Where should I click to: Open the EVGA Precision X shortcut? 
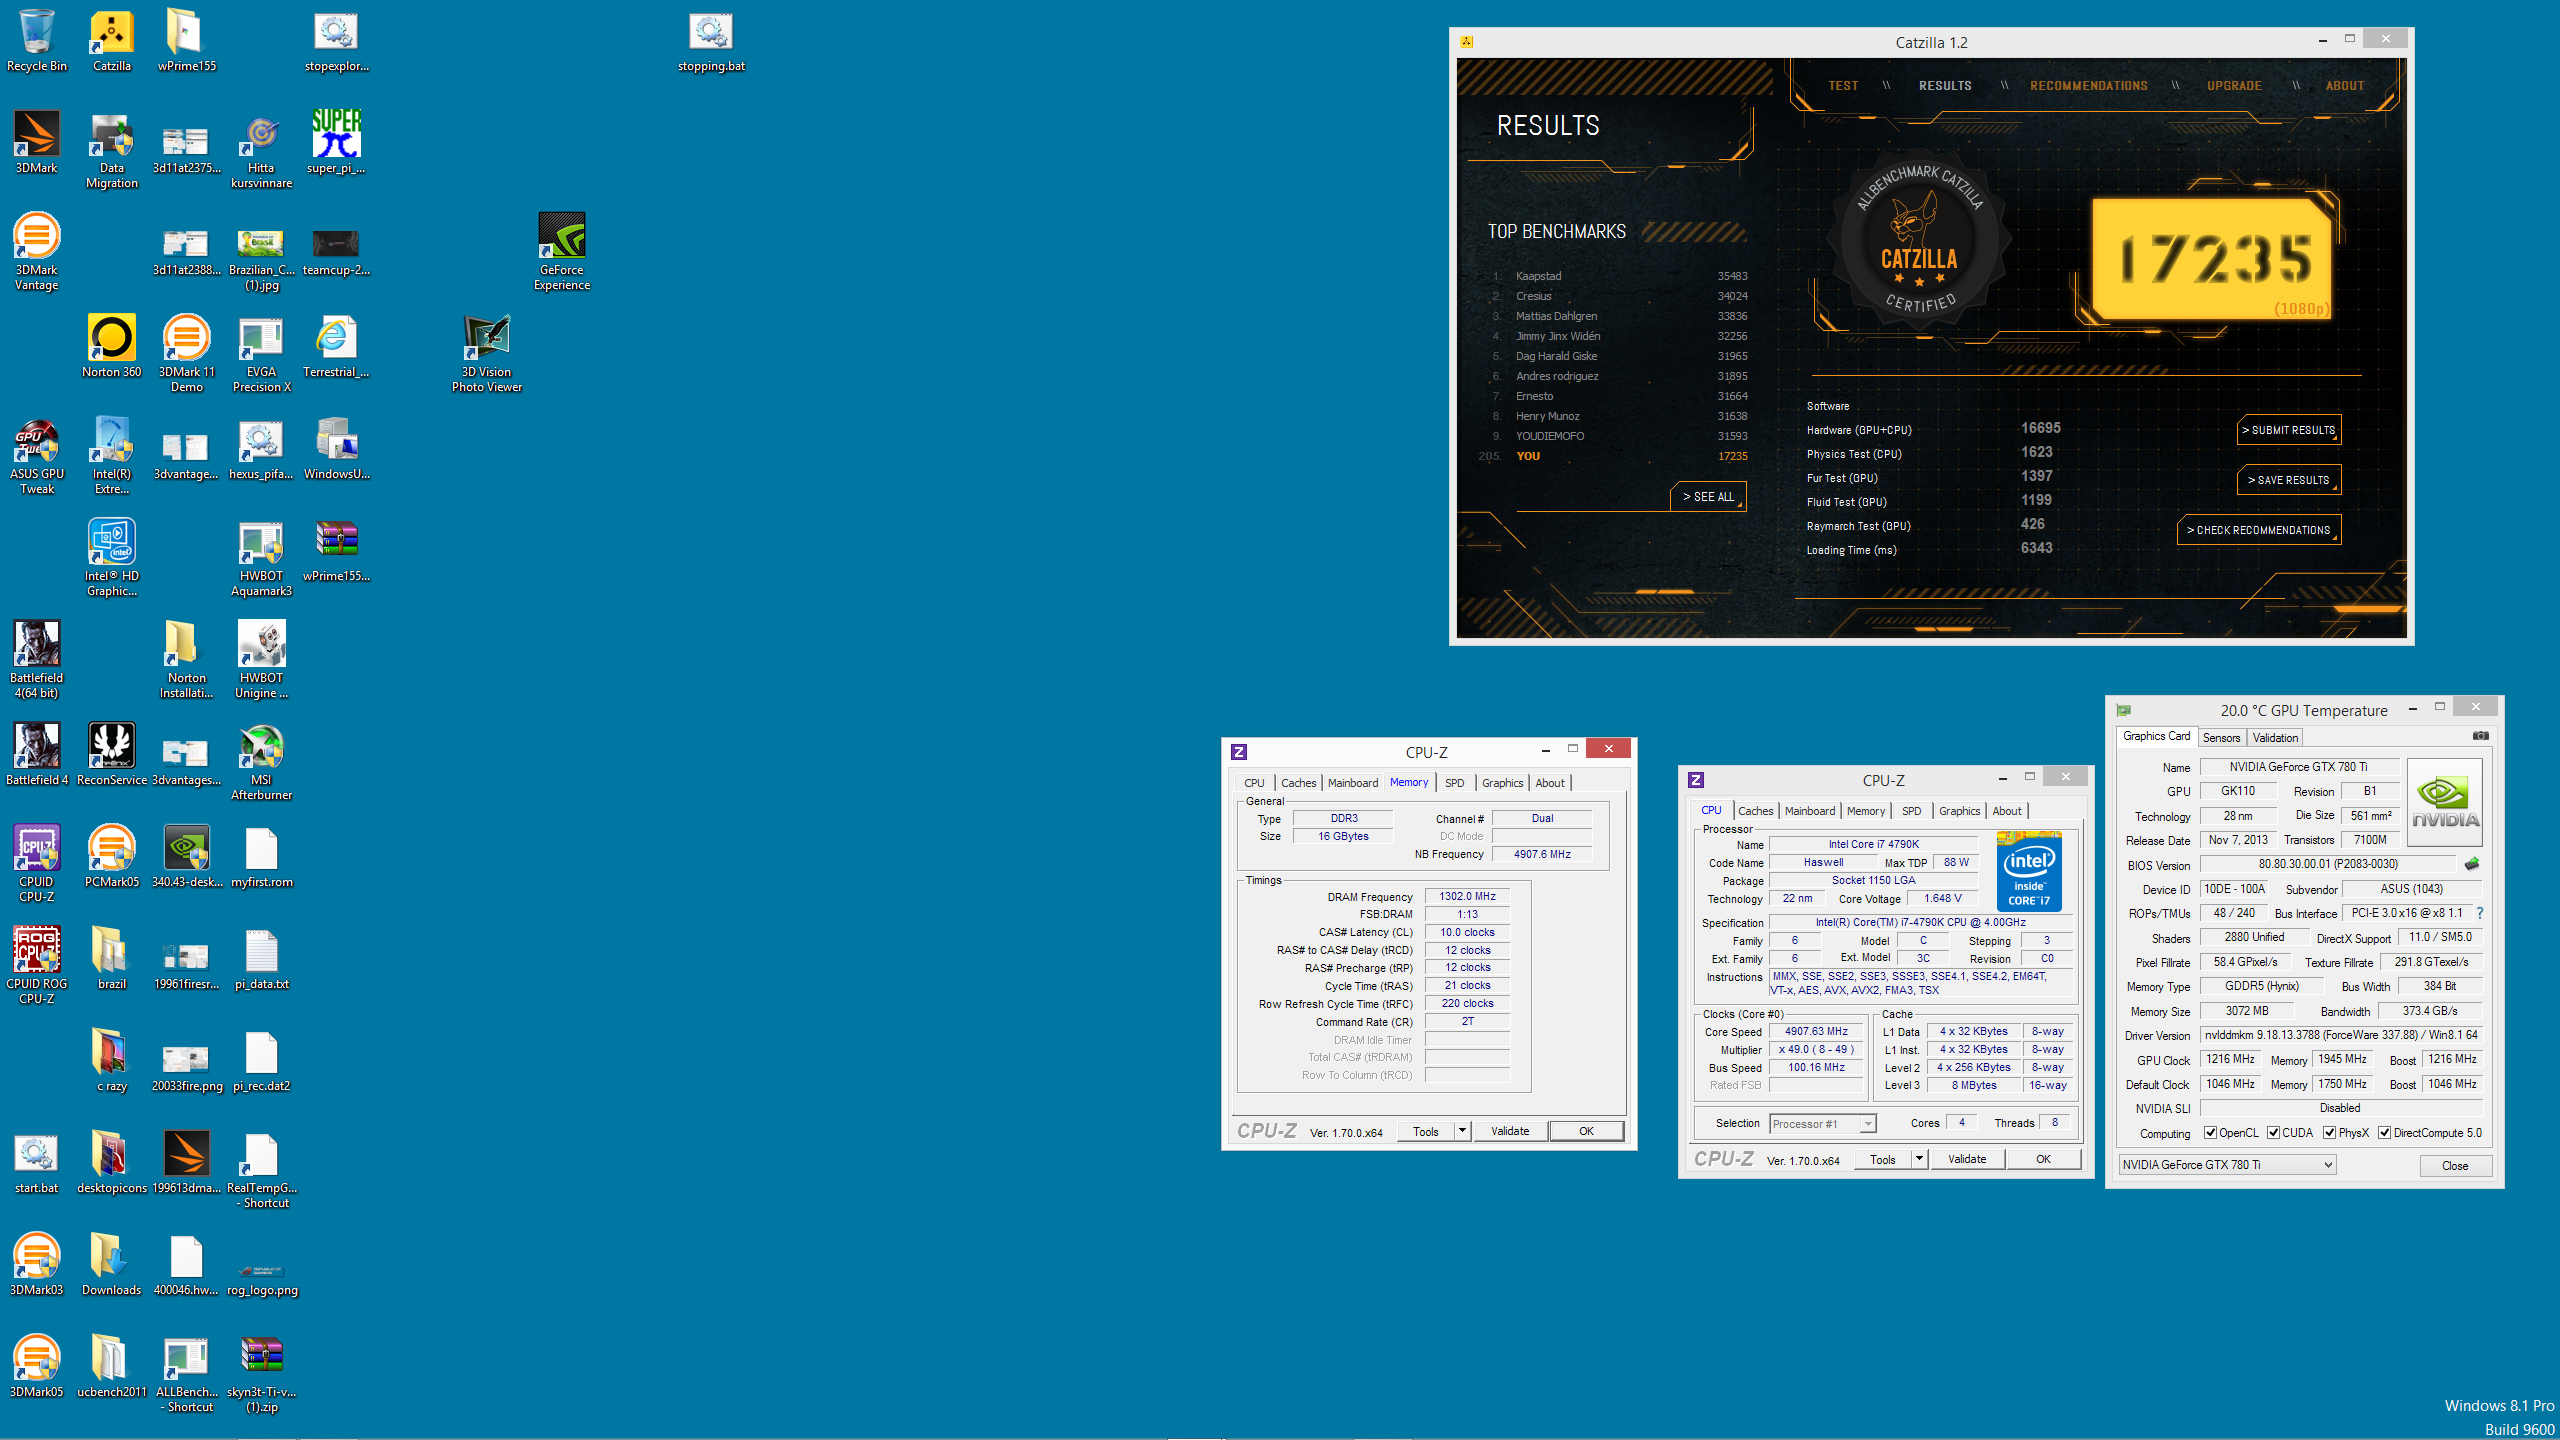click(x=262, y=353)
